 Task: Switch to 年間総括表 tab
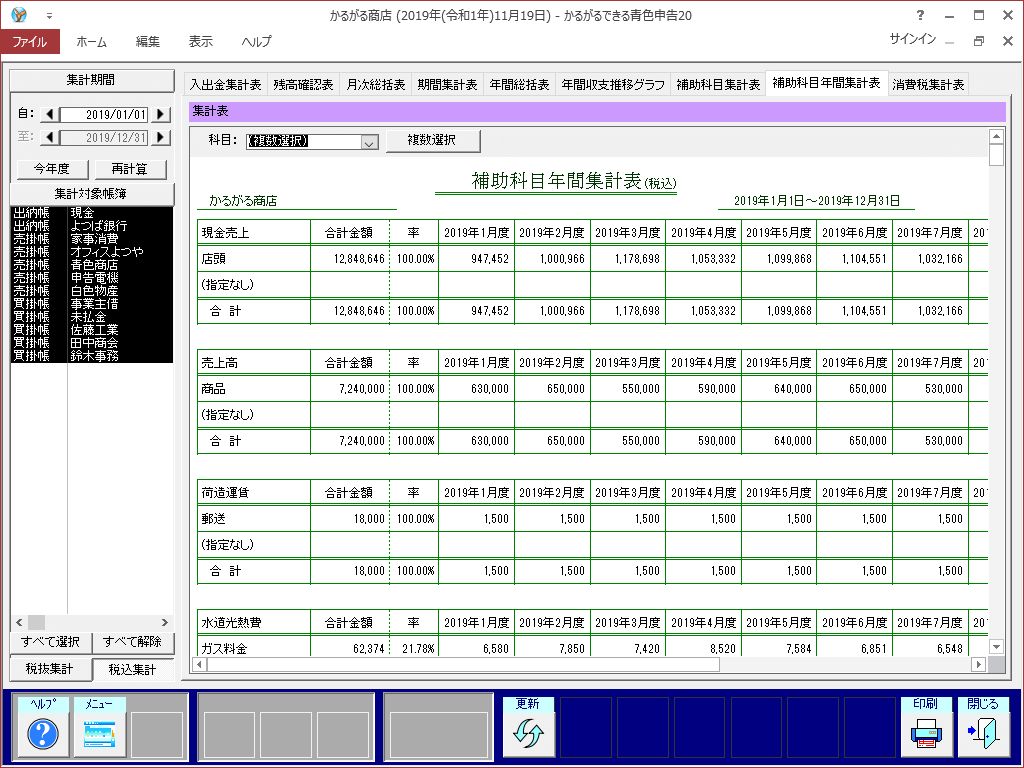(x=519, y=85)
